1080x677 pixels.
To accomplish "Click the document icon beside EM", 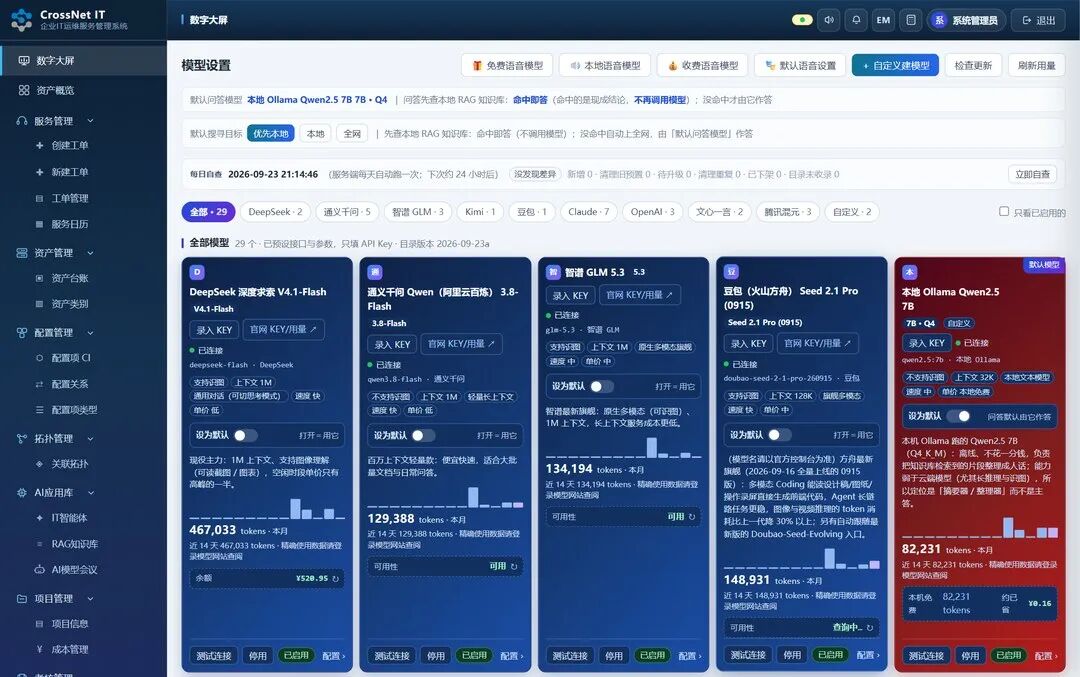I will coord(911,20).
